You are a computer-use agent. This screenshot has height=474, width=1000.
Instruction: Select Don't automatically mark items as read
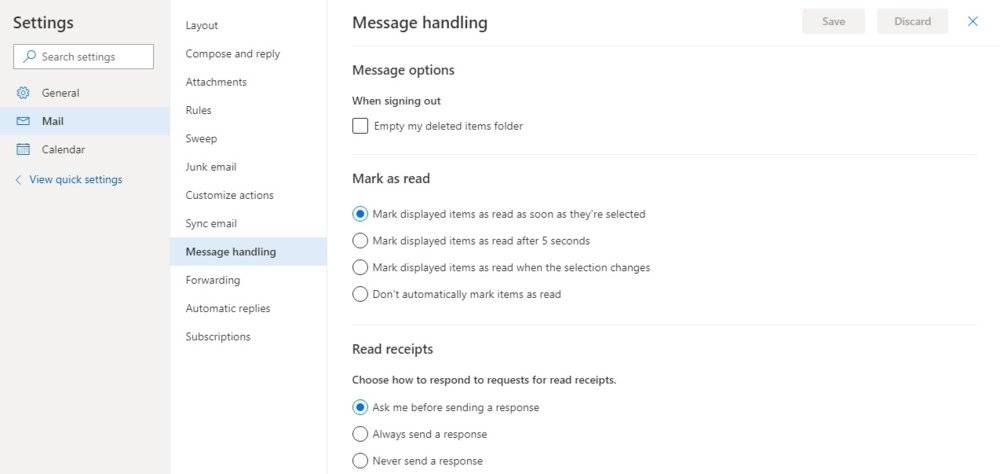pos(360,294)
